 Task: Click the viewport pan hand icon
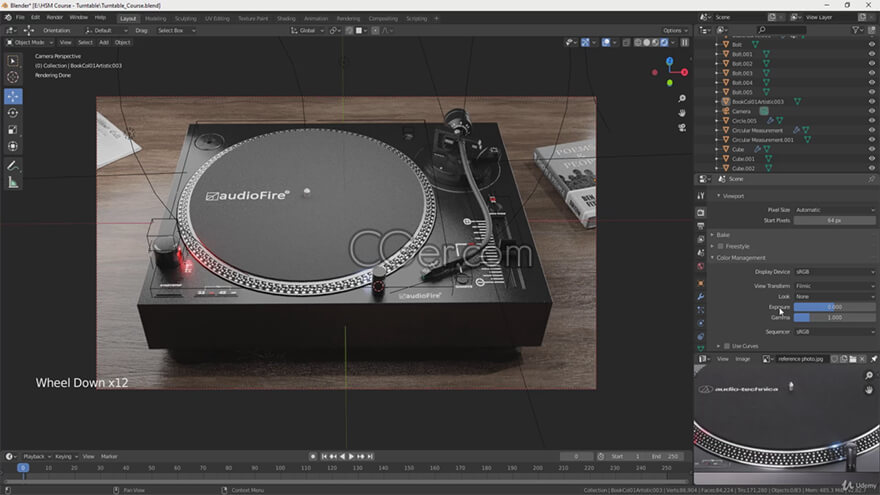point(682,113)
